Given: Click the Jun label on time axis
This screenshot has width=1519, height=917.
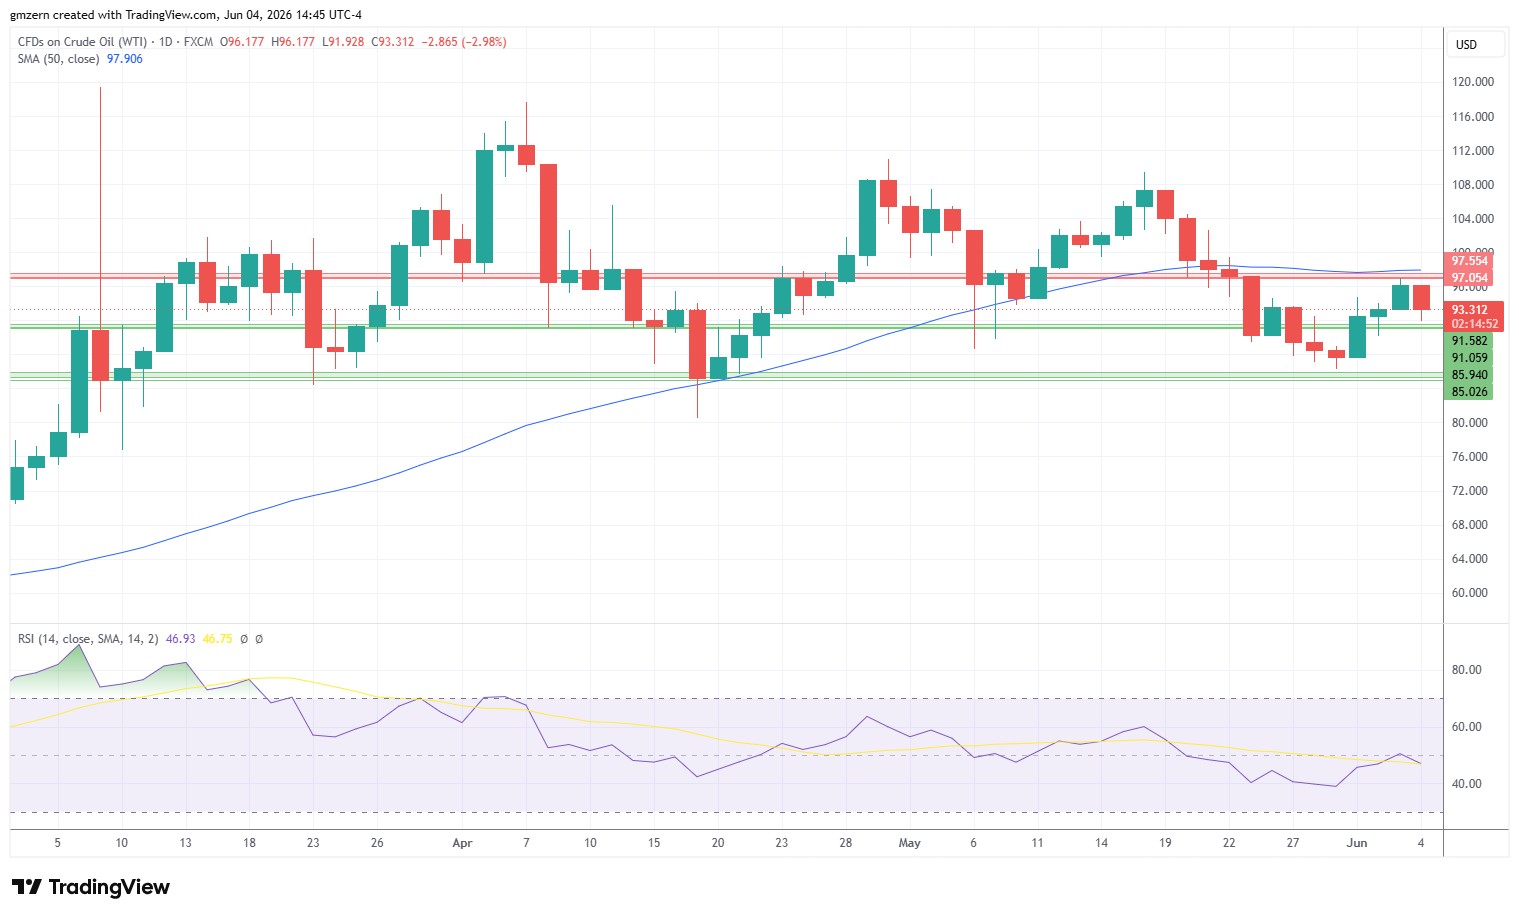Looking at the screenshot, I should [x=1357, y=843].
